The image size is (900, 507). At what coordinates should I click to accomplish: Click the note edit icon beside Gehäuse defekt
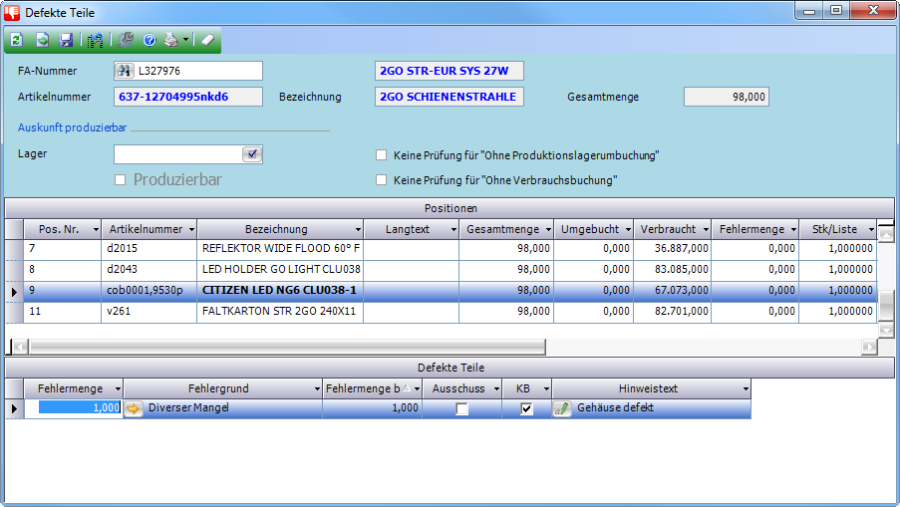point(563,408)
